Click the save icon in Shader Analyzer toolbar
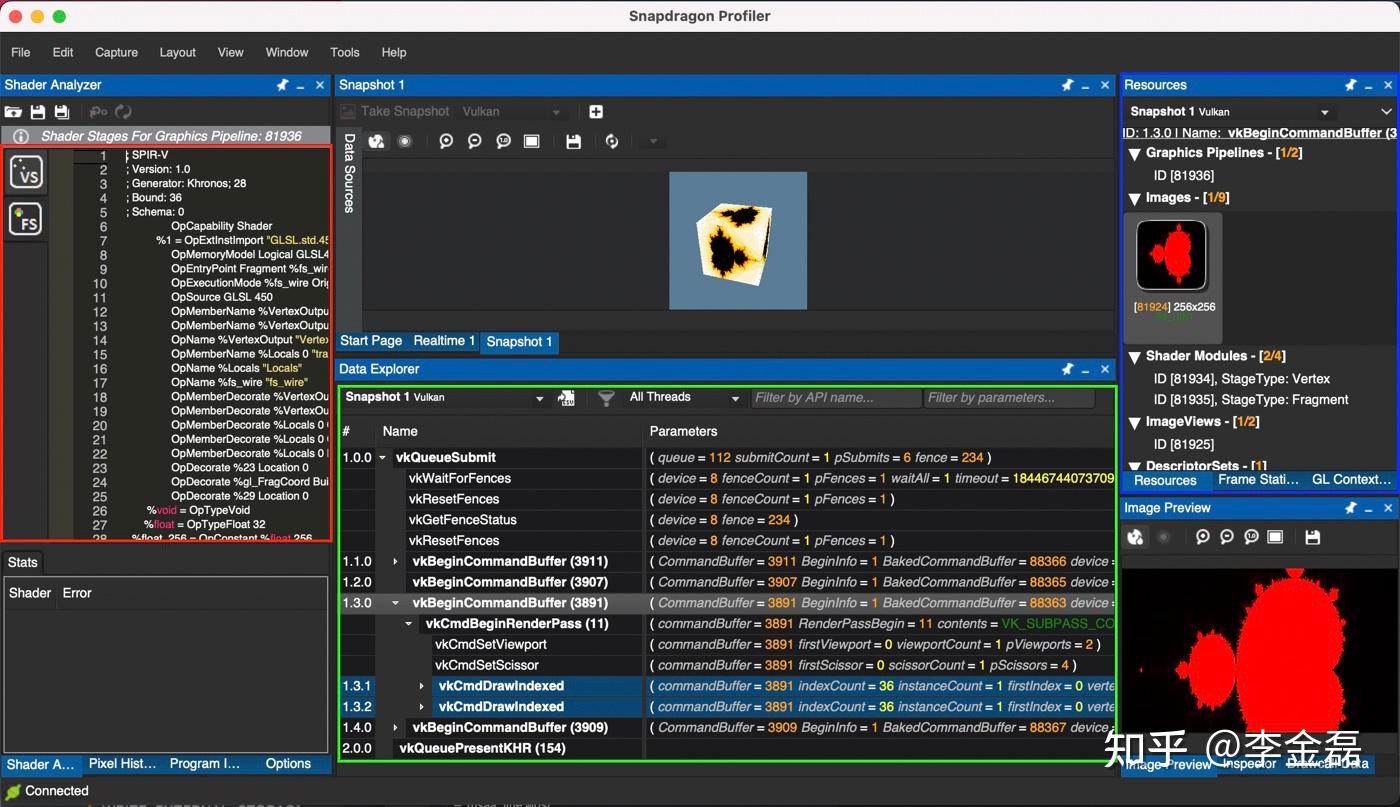 pos(37,111)
